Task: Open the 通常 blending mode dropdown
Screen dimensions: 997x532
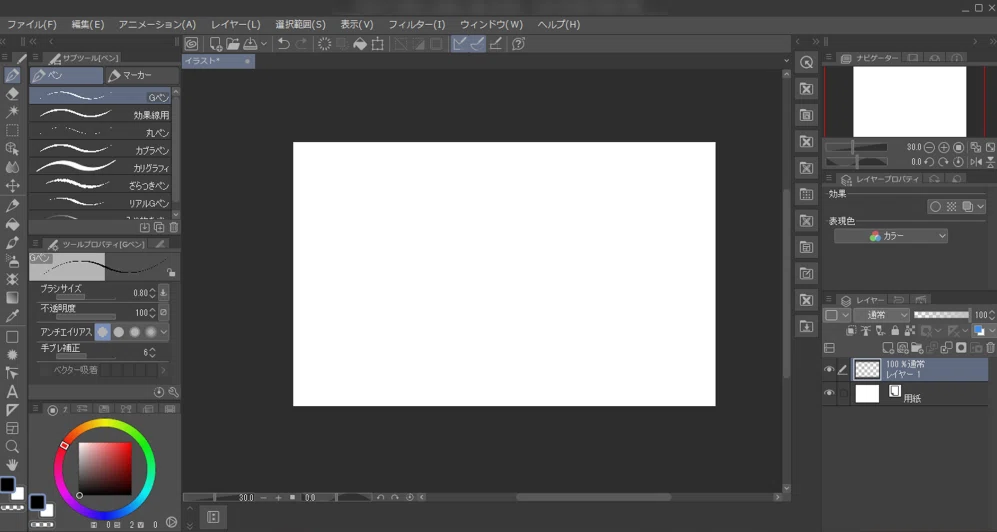Action: point(882,315)
